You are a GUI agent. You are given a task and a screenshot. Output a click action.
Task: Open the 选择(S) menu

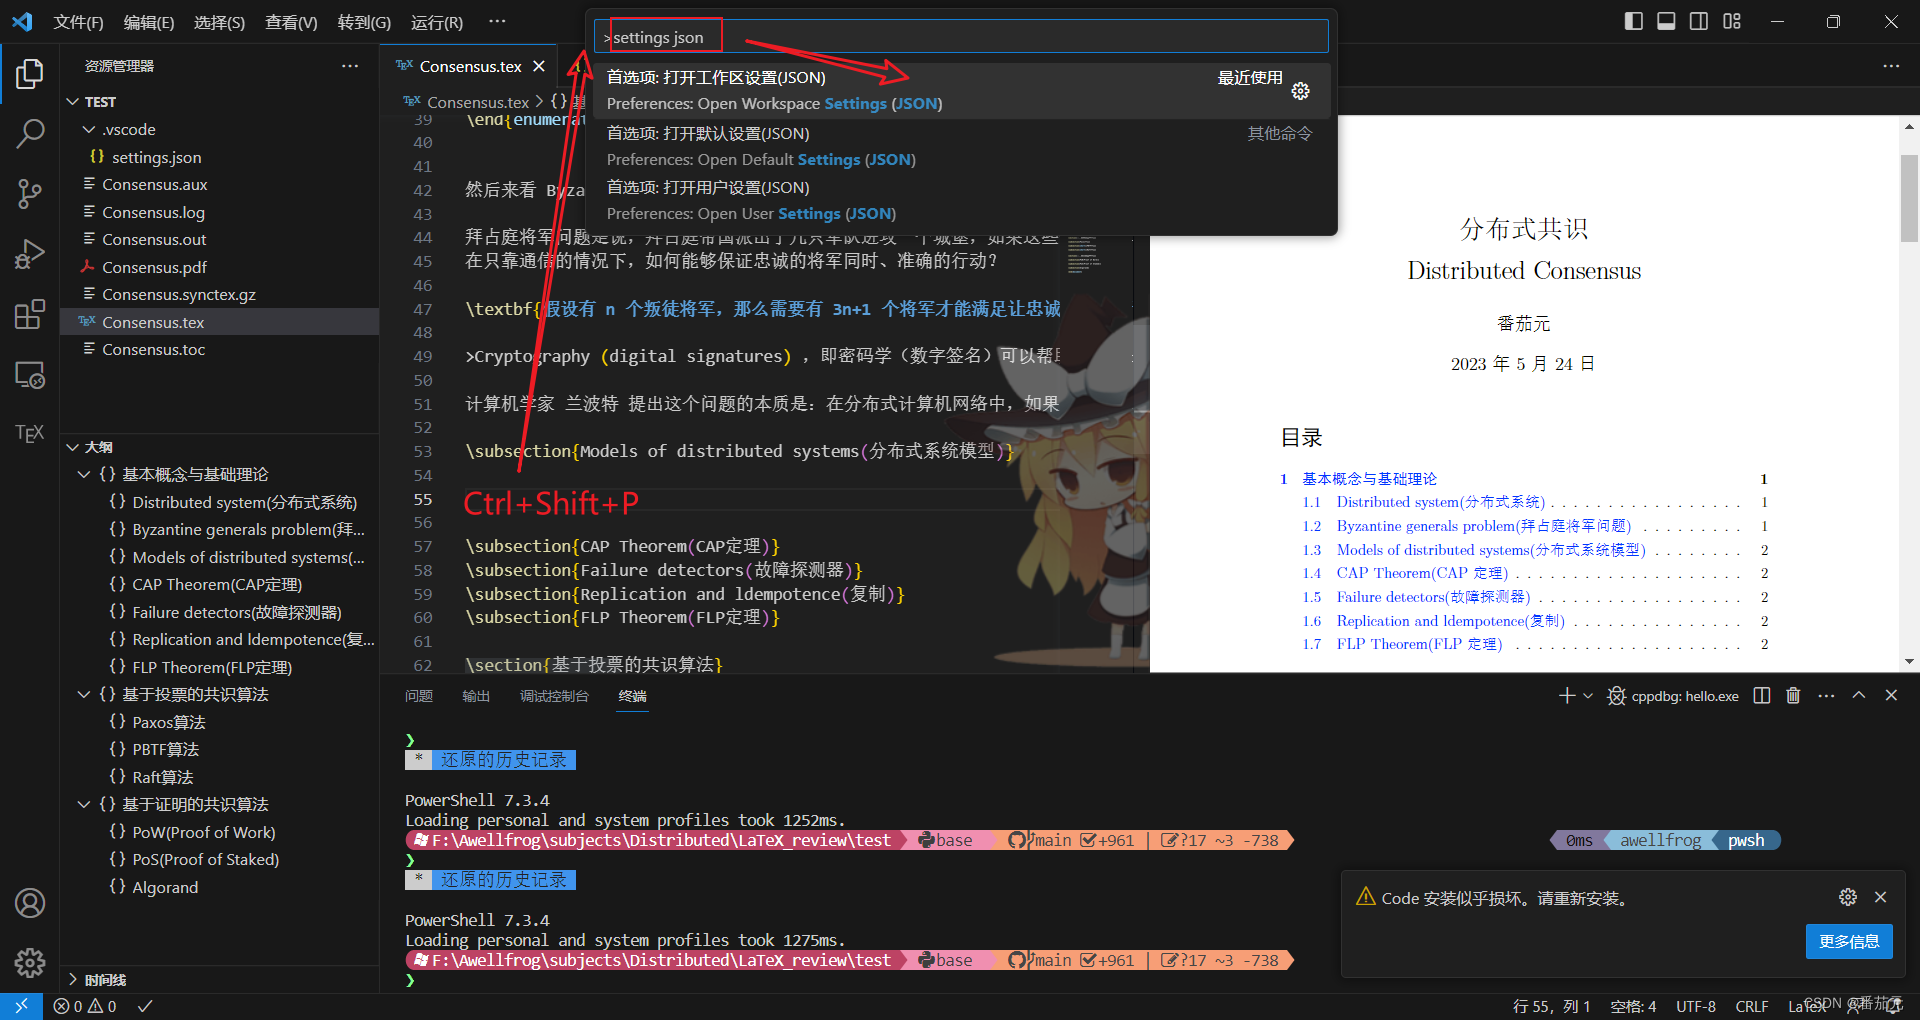click(x=219, y=22)
